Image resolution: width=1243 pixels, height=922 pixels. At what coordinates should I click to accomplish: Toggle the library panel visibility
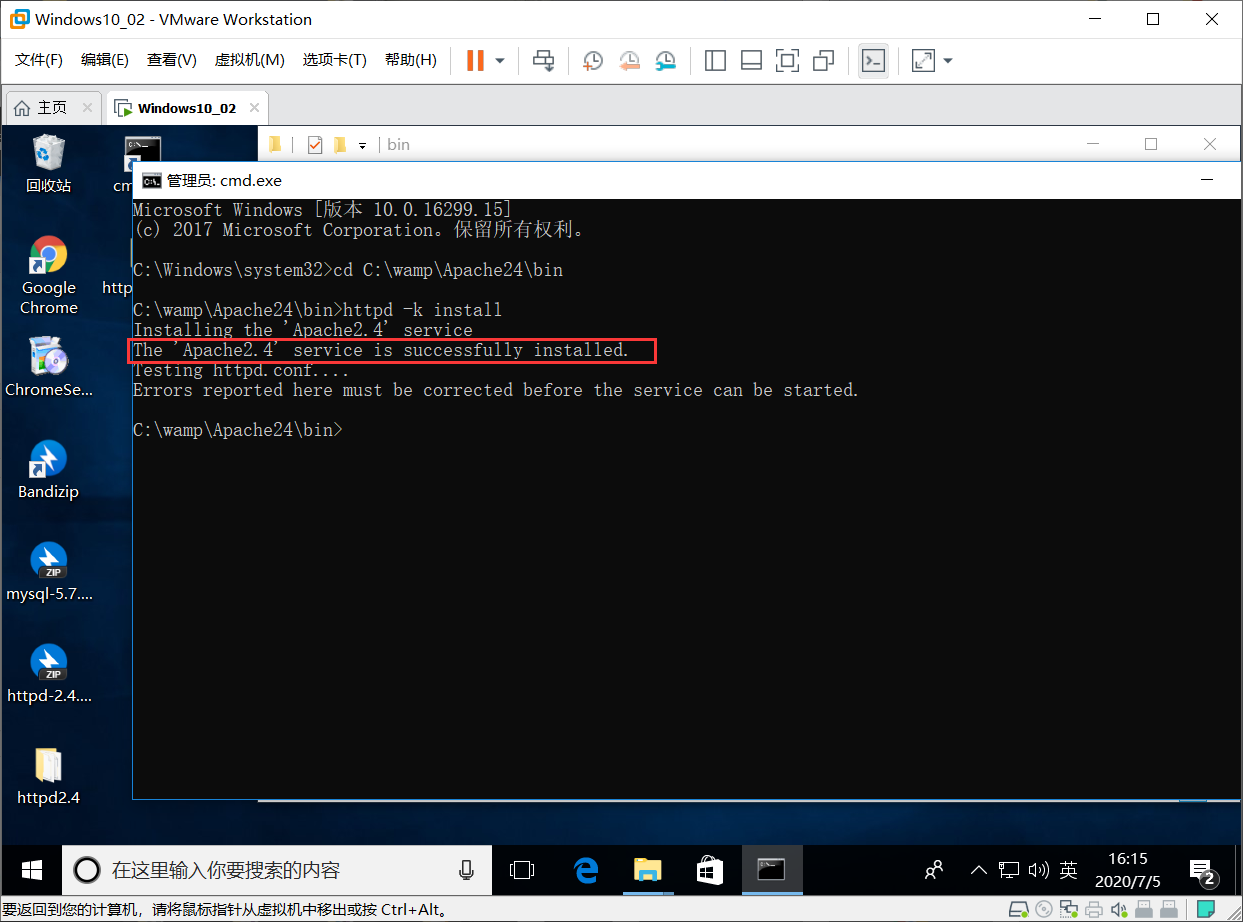tap(715, 60)
